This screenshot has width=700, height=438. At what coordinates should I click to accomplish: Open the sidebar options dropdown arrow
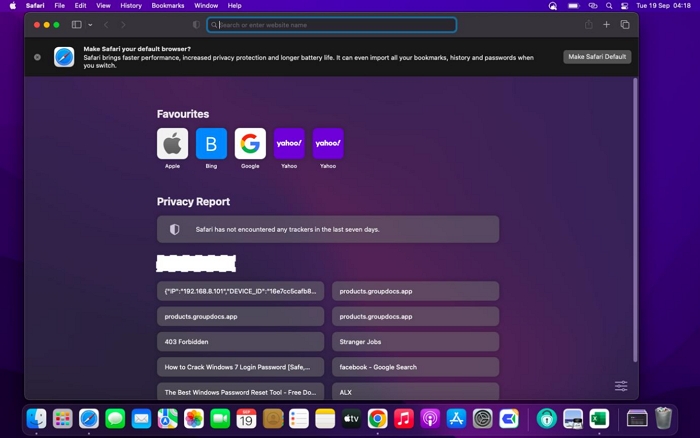(x=90, y=25)
